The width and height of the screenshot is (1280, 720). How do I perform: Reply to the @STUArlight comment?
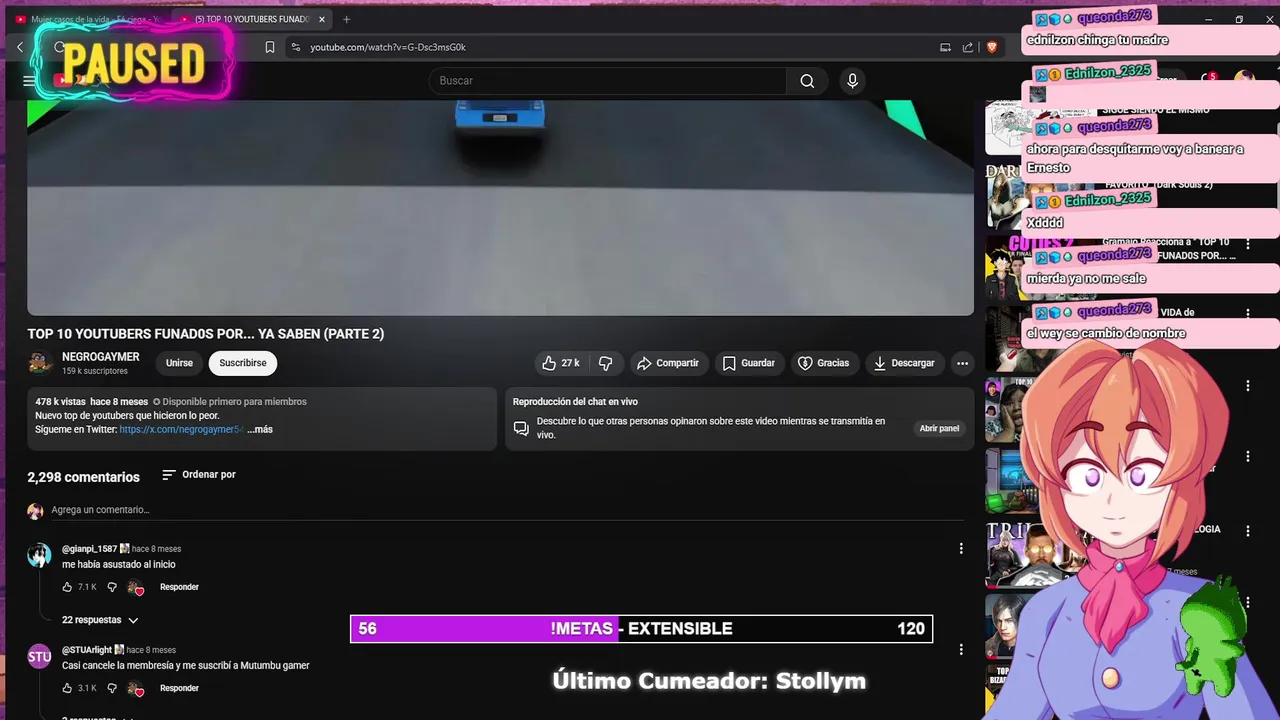(179, 688)
